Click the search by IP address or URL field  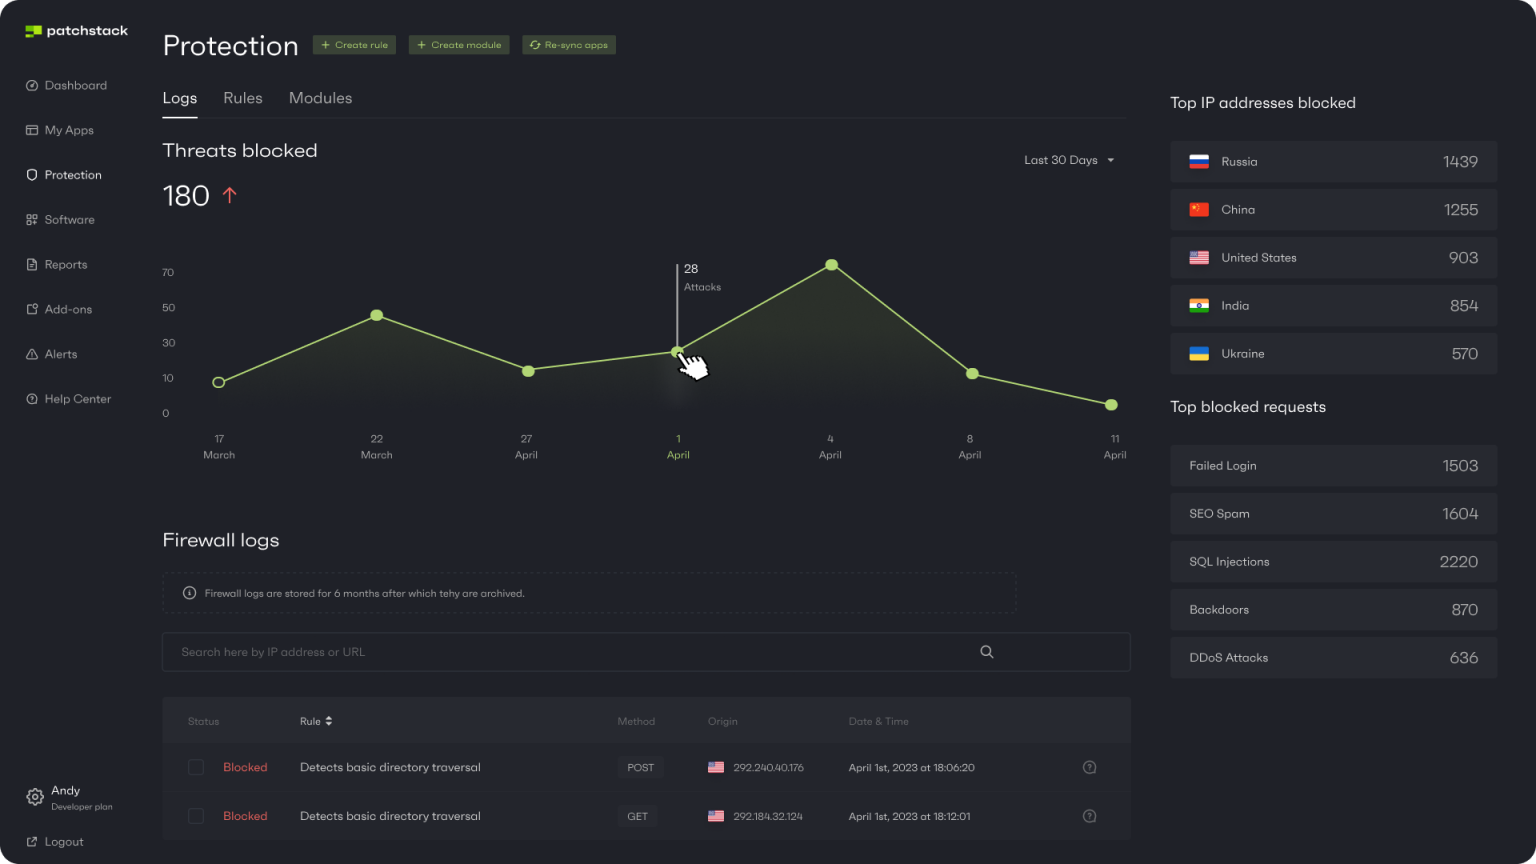tap(570, 652)
